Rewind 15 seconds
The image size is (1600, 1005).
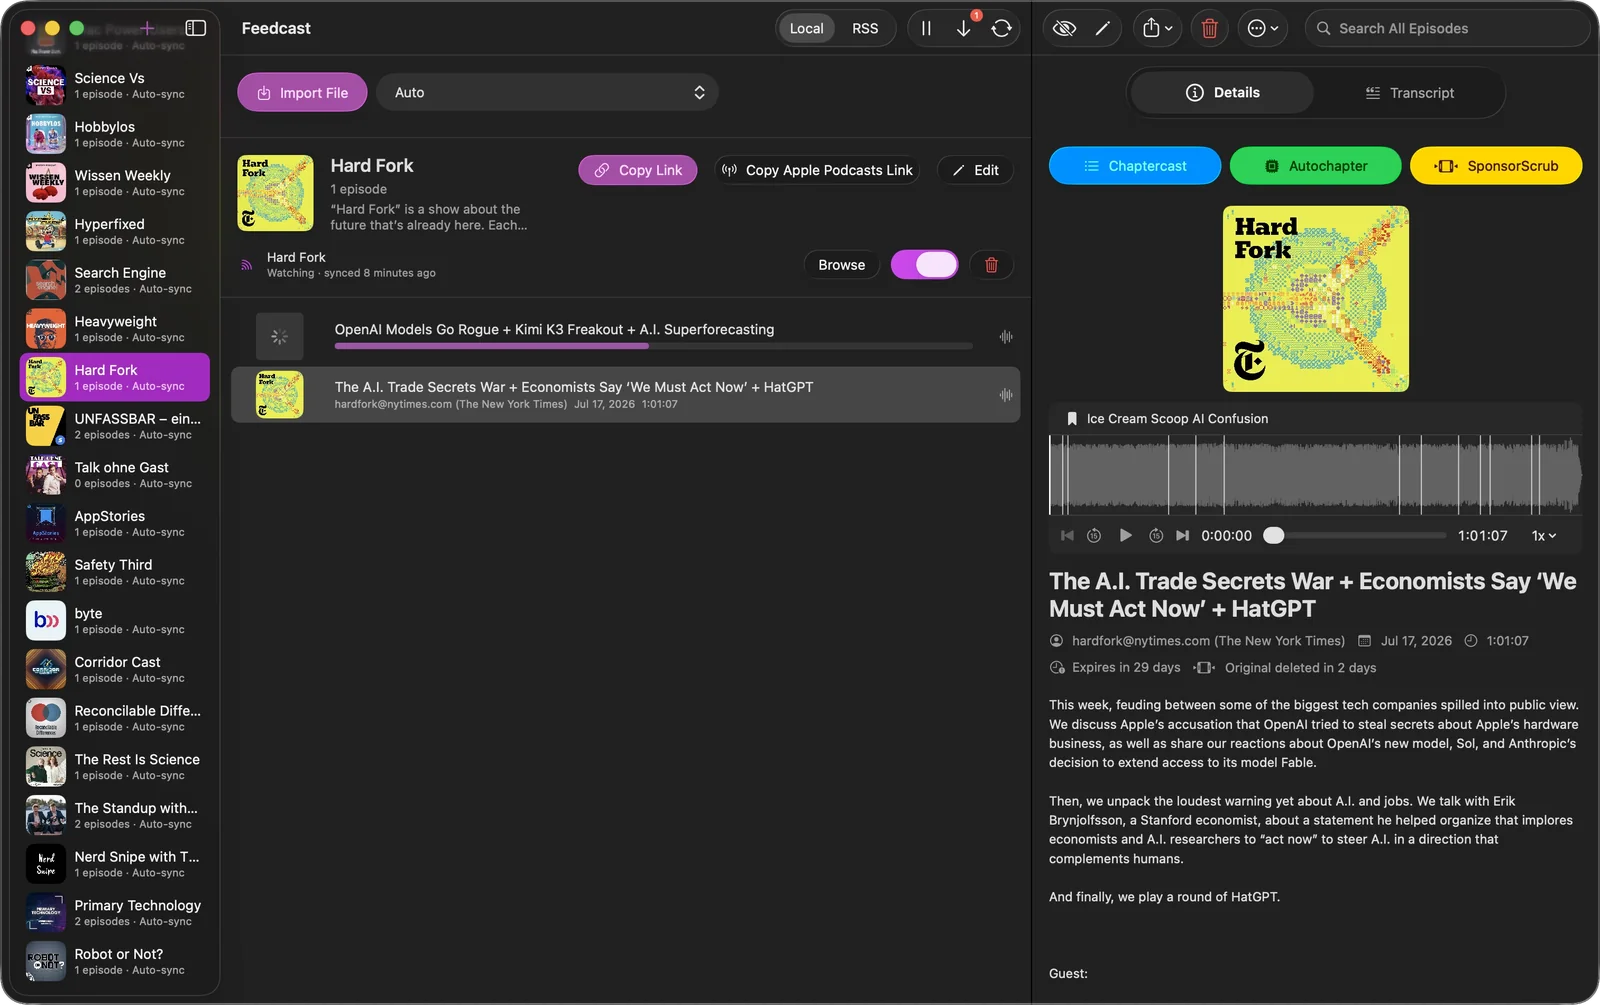click(1094, 536)
